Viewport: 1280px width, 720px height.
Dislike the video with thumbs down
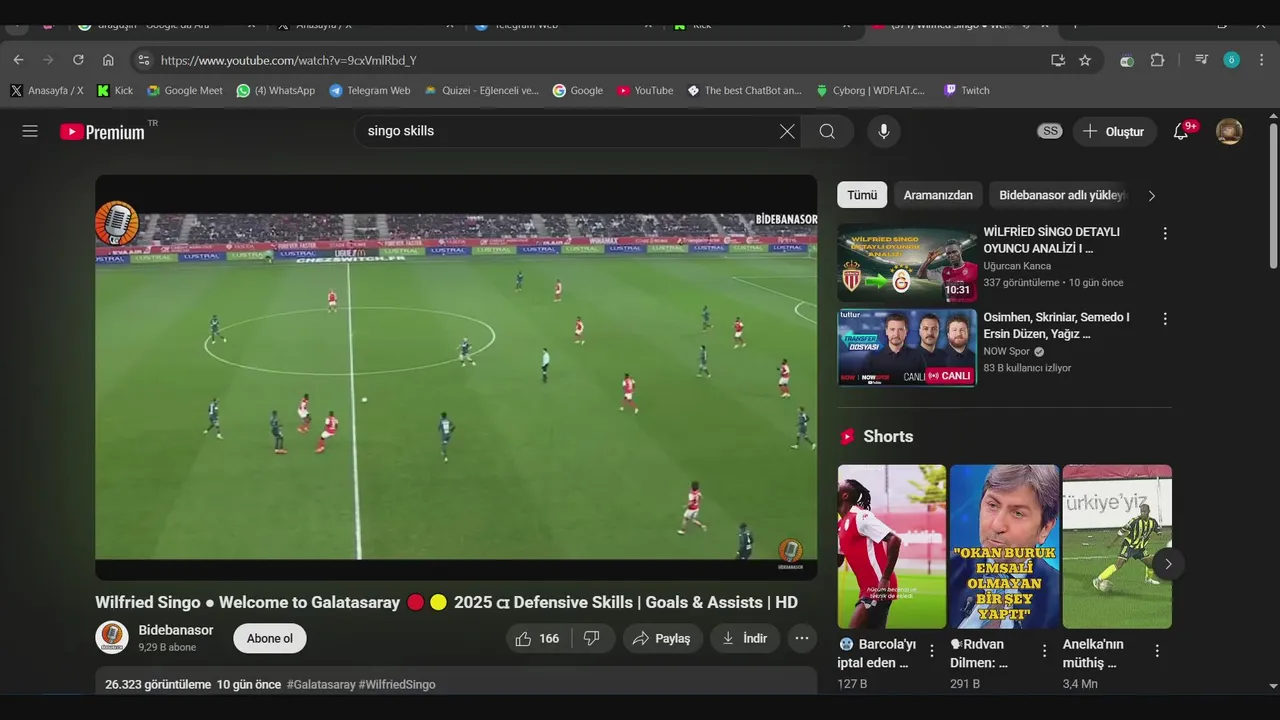[x=592, y=638]
